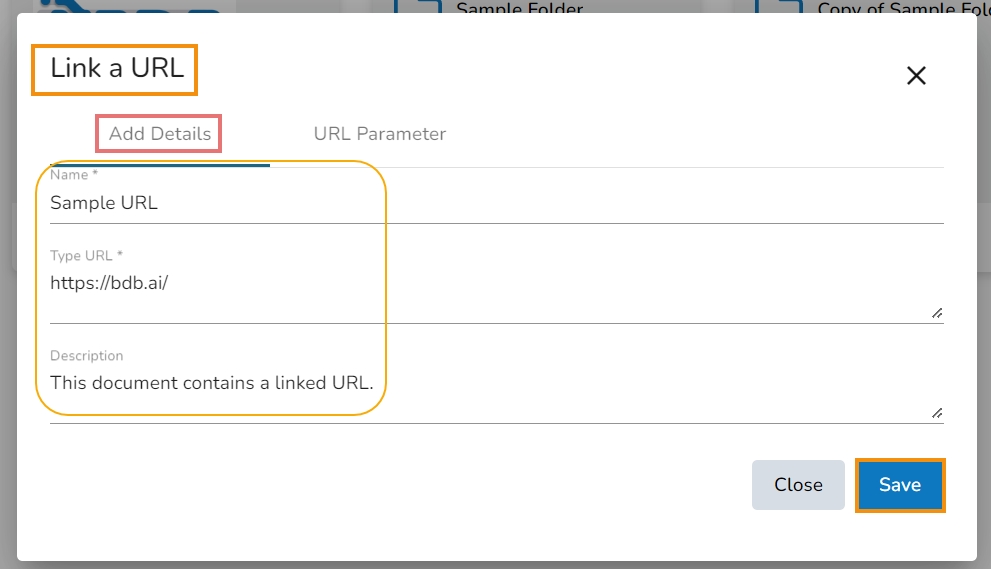Click the Sample Folder icon behind dialog
This screenshot has width=991, height=569.
pos(418,6)
